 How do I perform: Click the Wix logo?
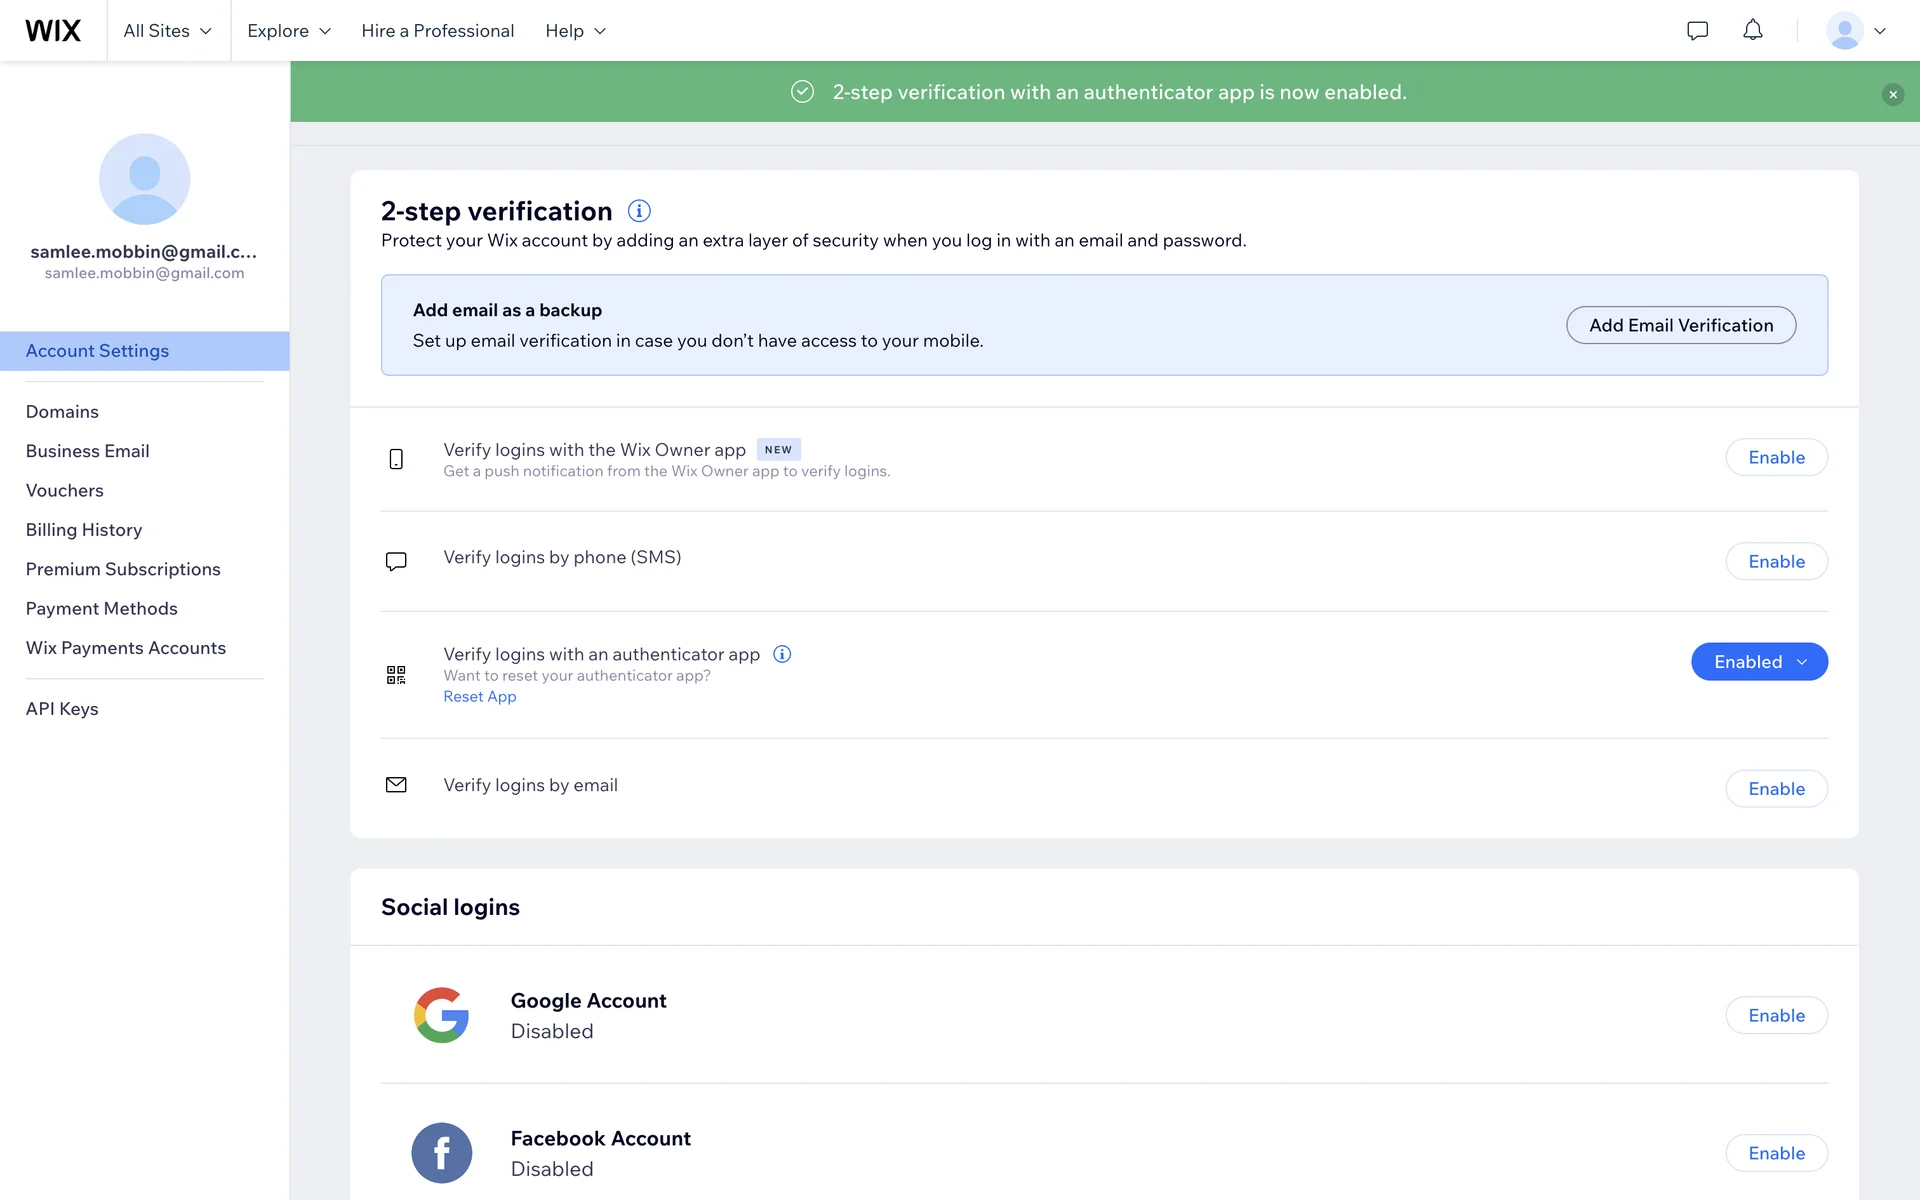coord(53,31)
